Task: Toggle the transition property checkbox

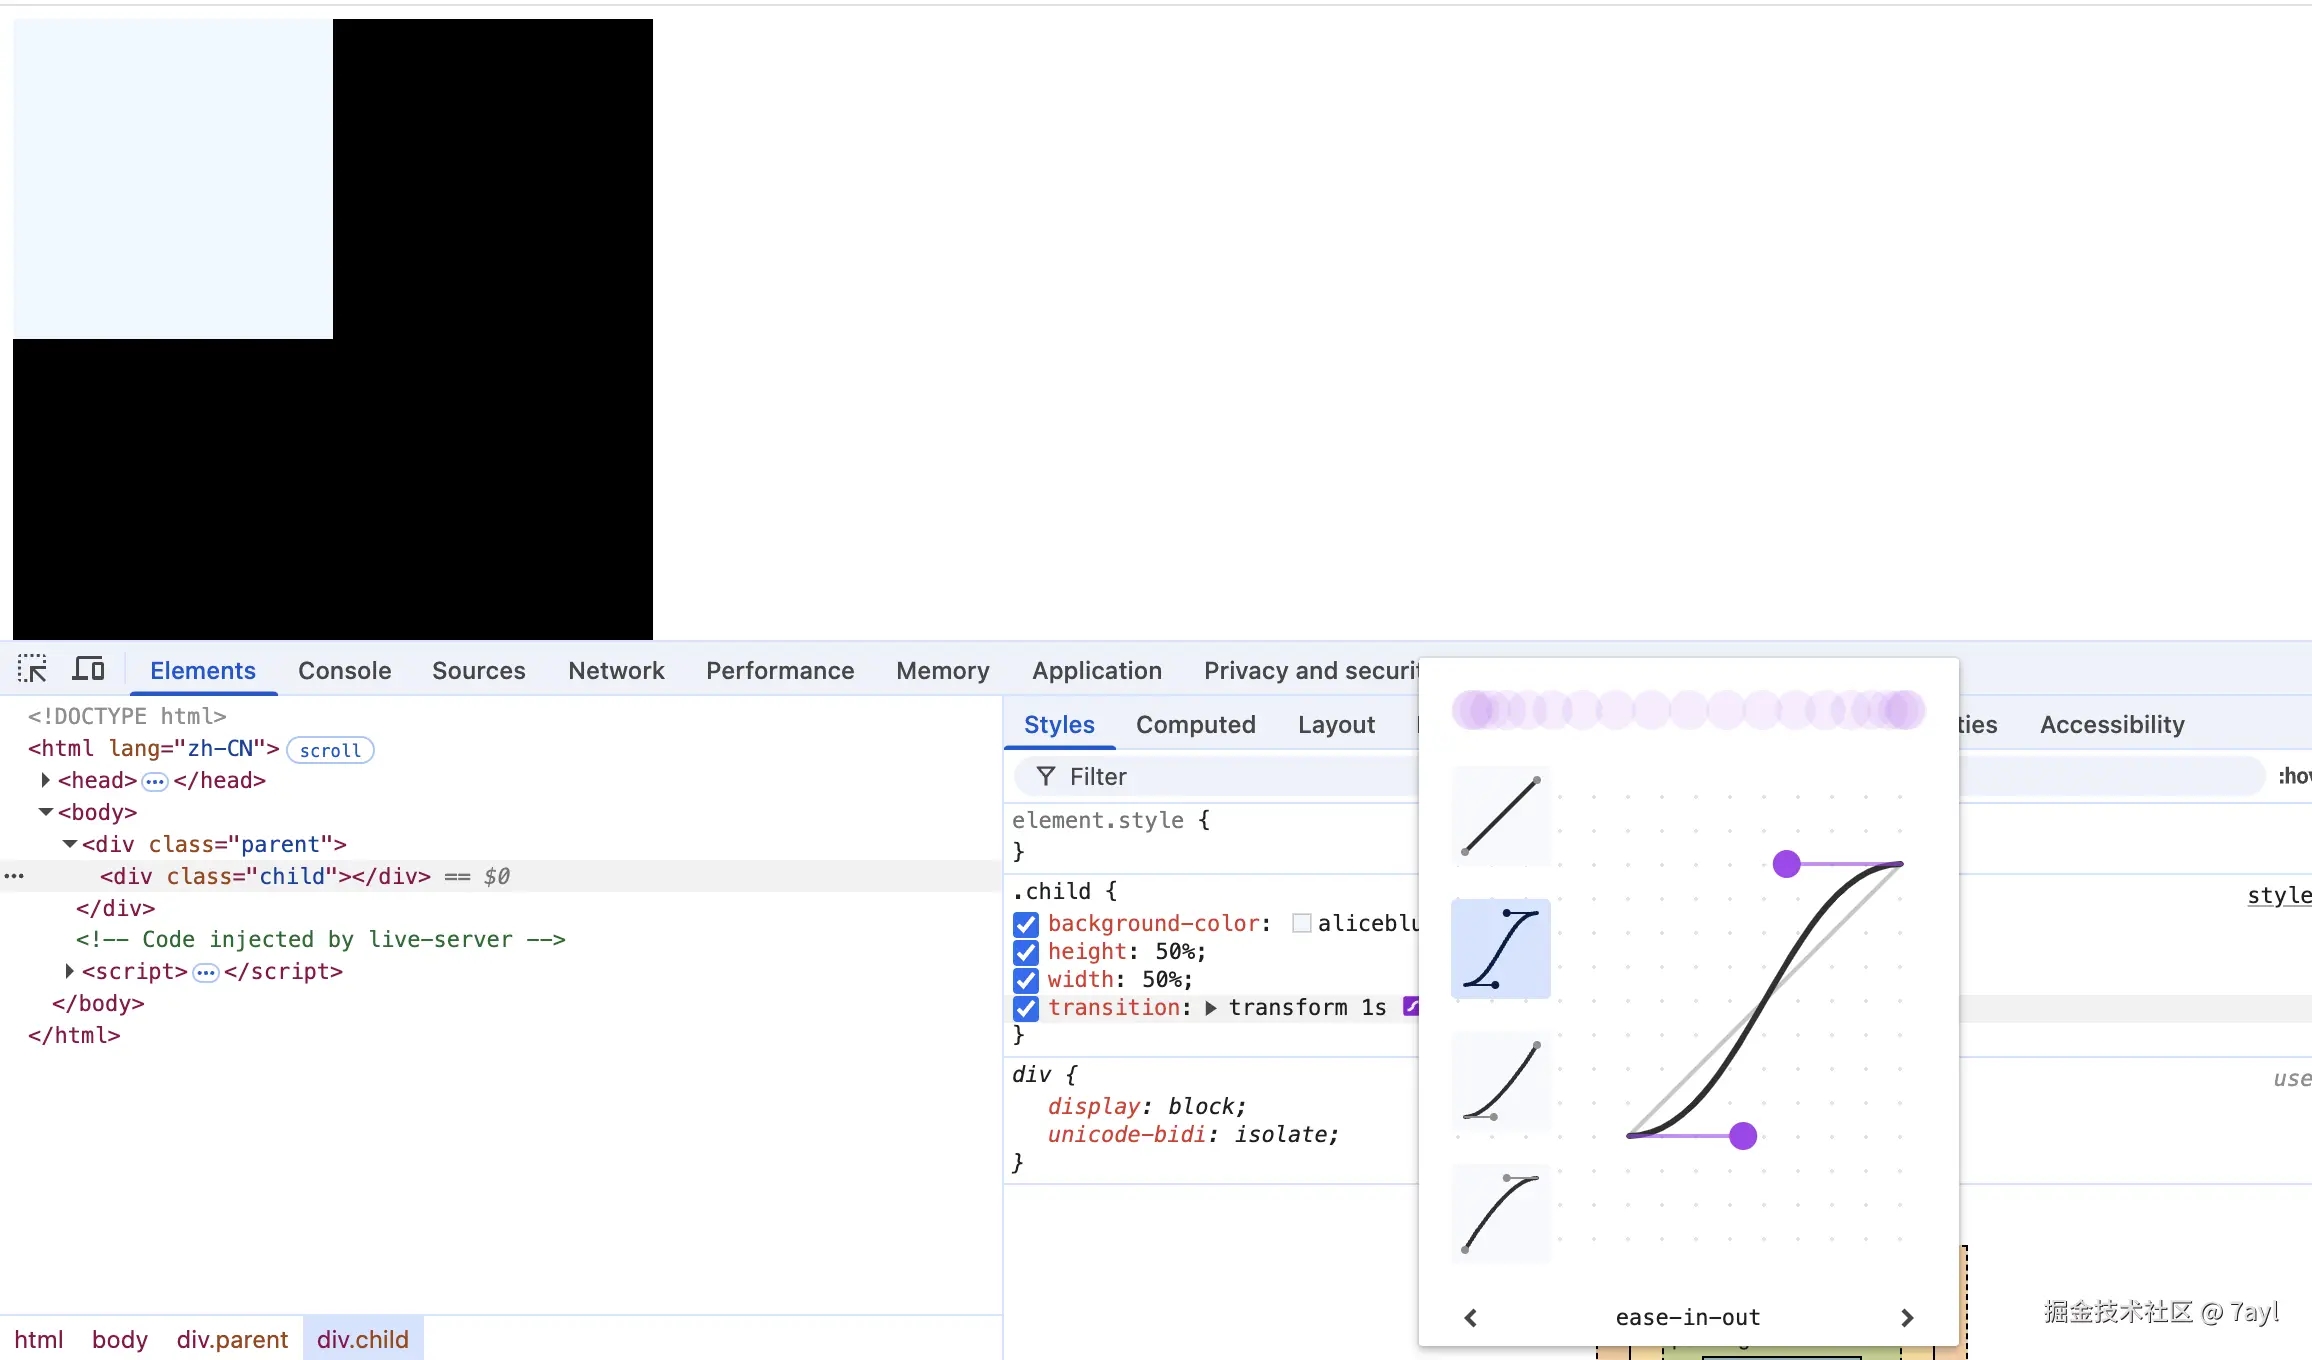Action: [1026, 1008]
